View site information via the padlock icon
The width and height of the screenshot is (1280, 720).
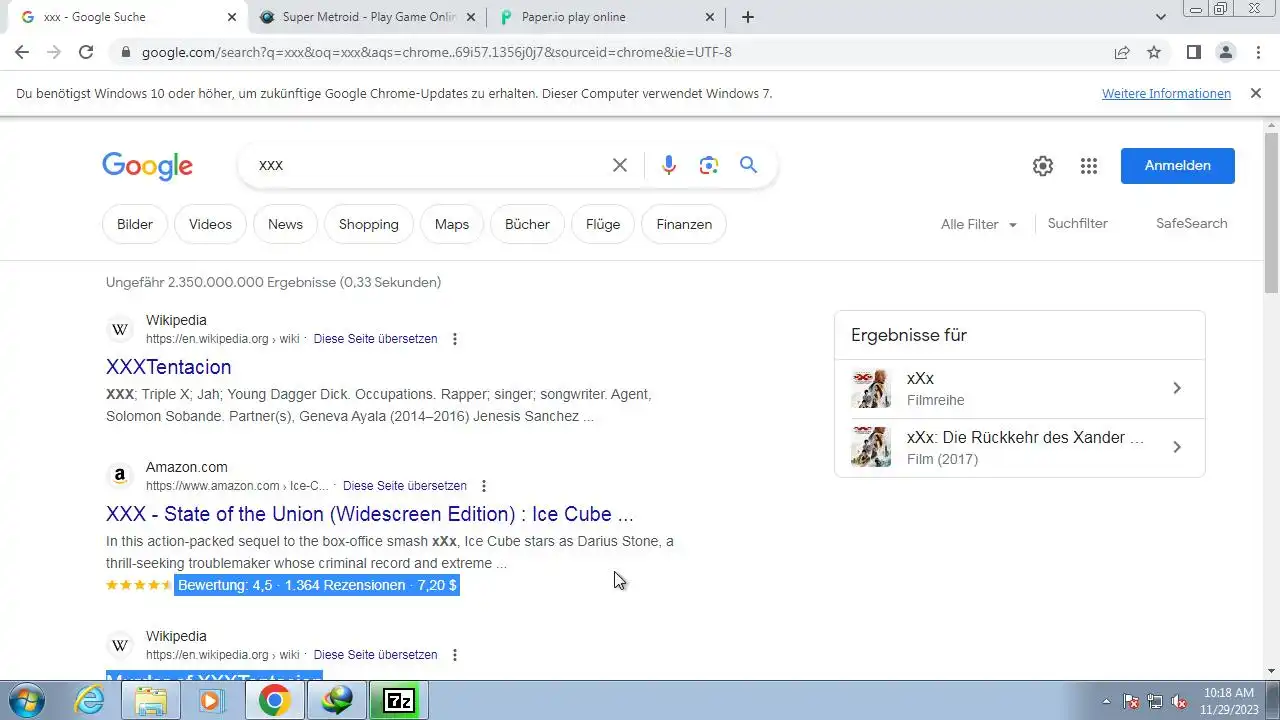point(125,52)
